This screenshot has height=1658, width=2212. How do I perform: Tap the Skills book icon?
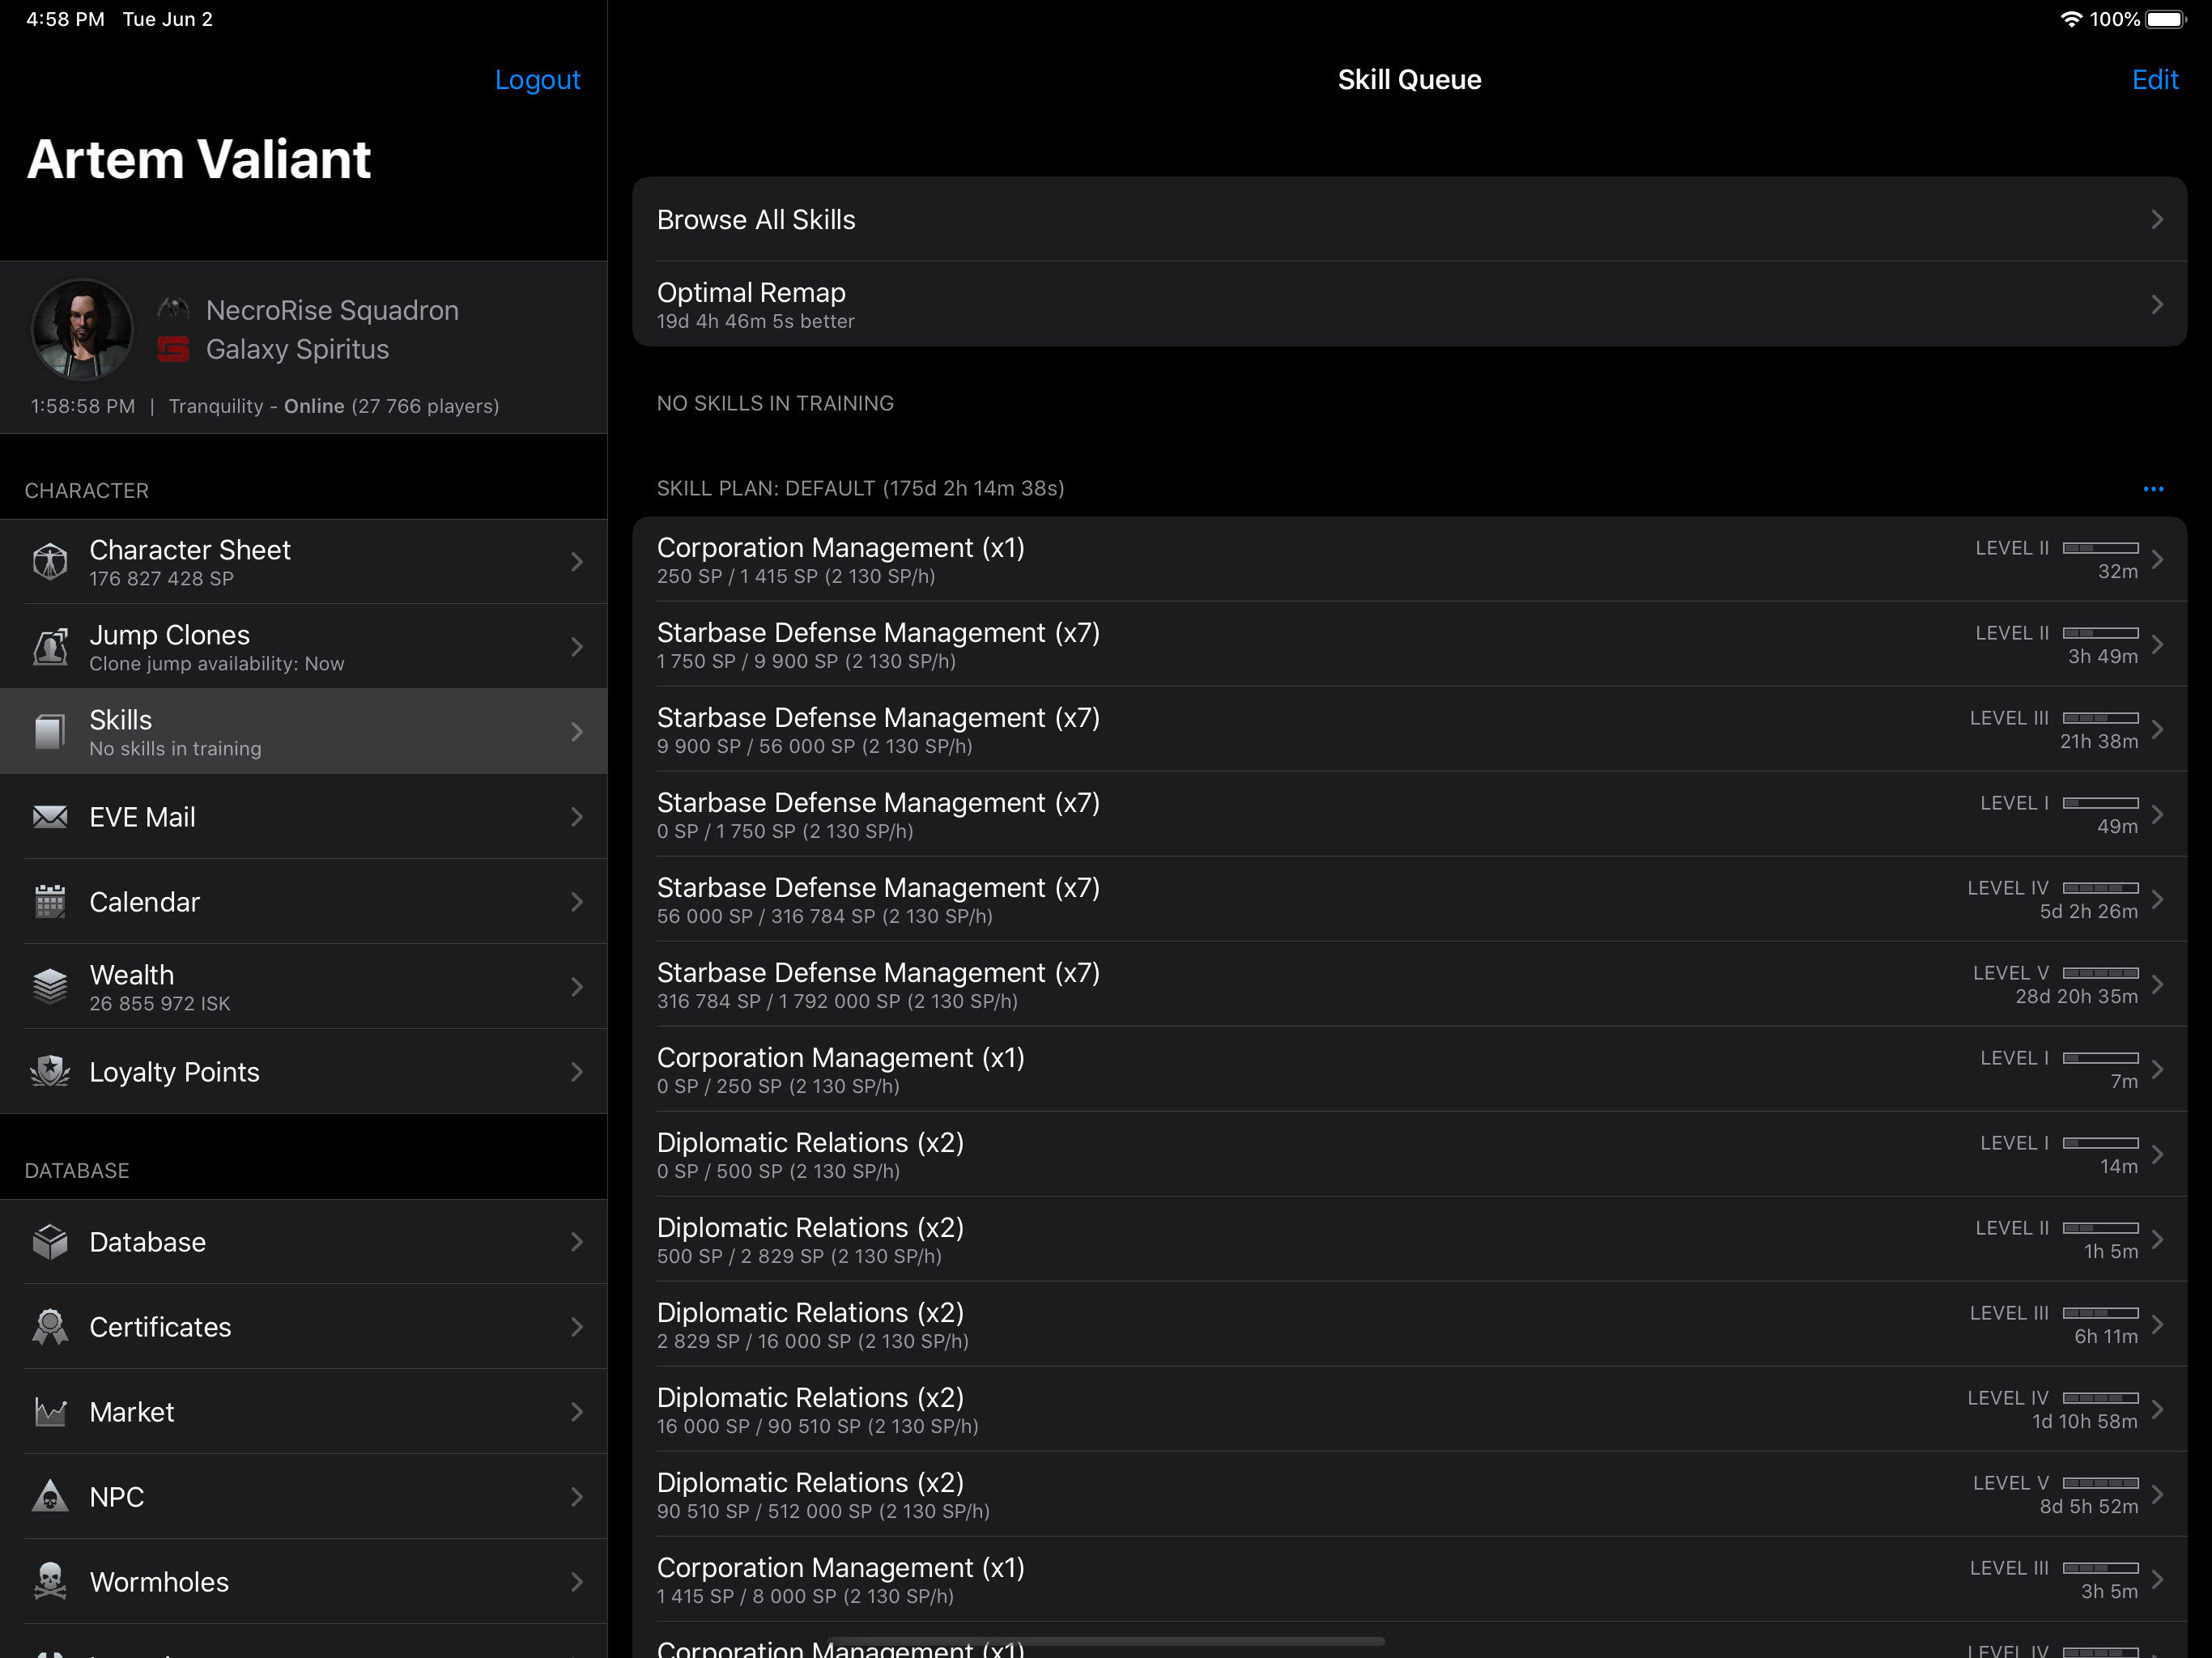(50, 731)
